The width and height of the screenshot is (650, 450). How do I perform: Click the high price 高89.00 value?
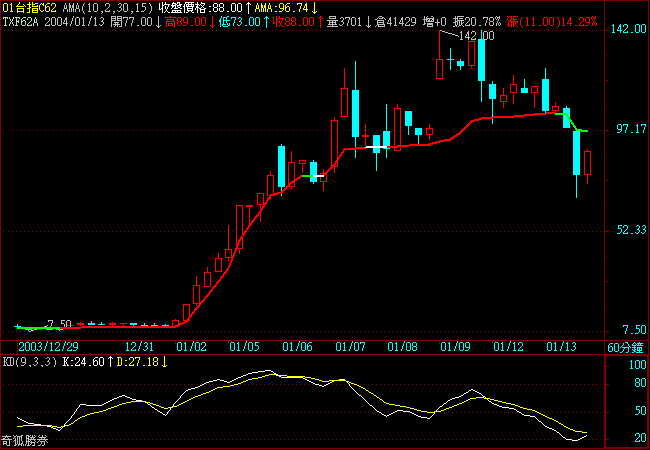coord(190,22)
